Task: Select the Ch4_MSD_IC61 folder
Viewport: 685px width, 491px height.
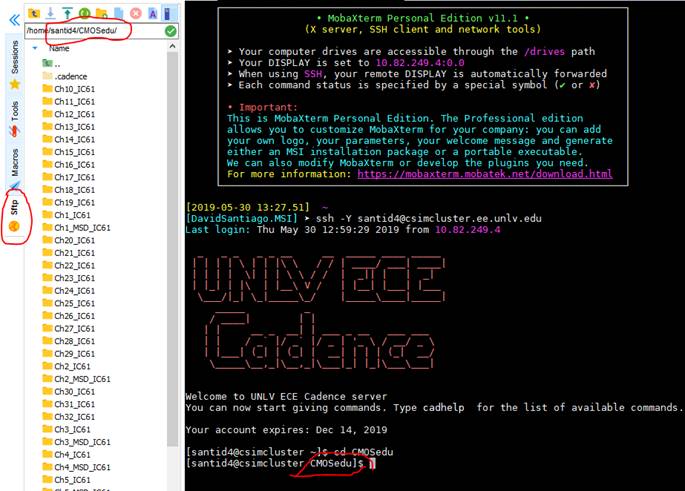Action: [76, 467]
